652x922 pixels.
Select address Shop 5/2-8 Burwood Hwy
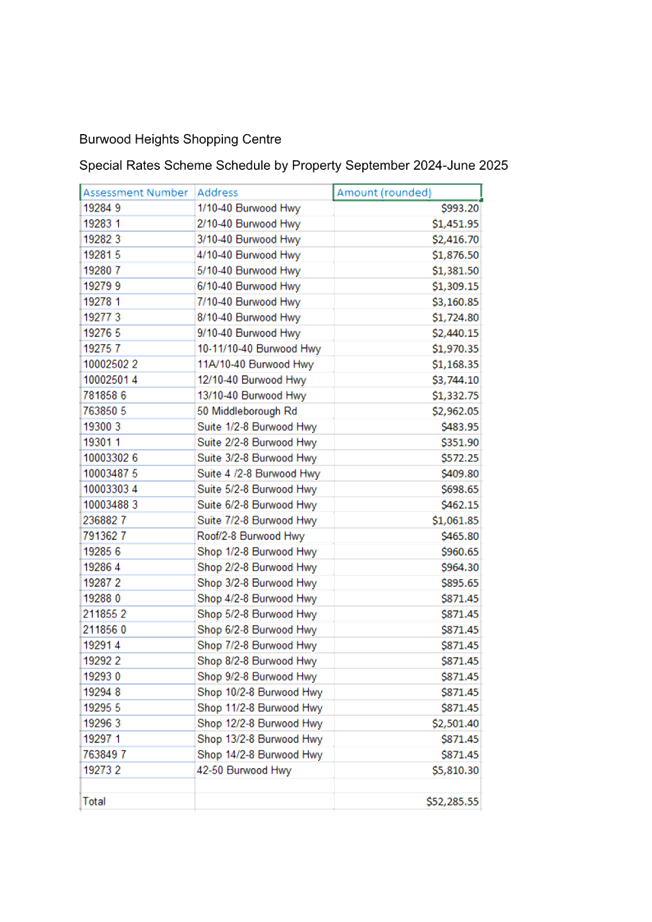(257, 614)
